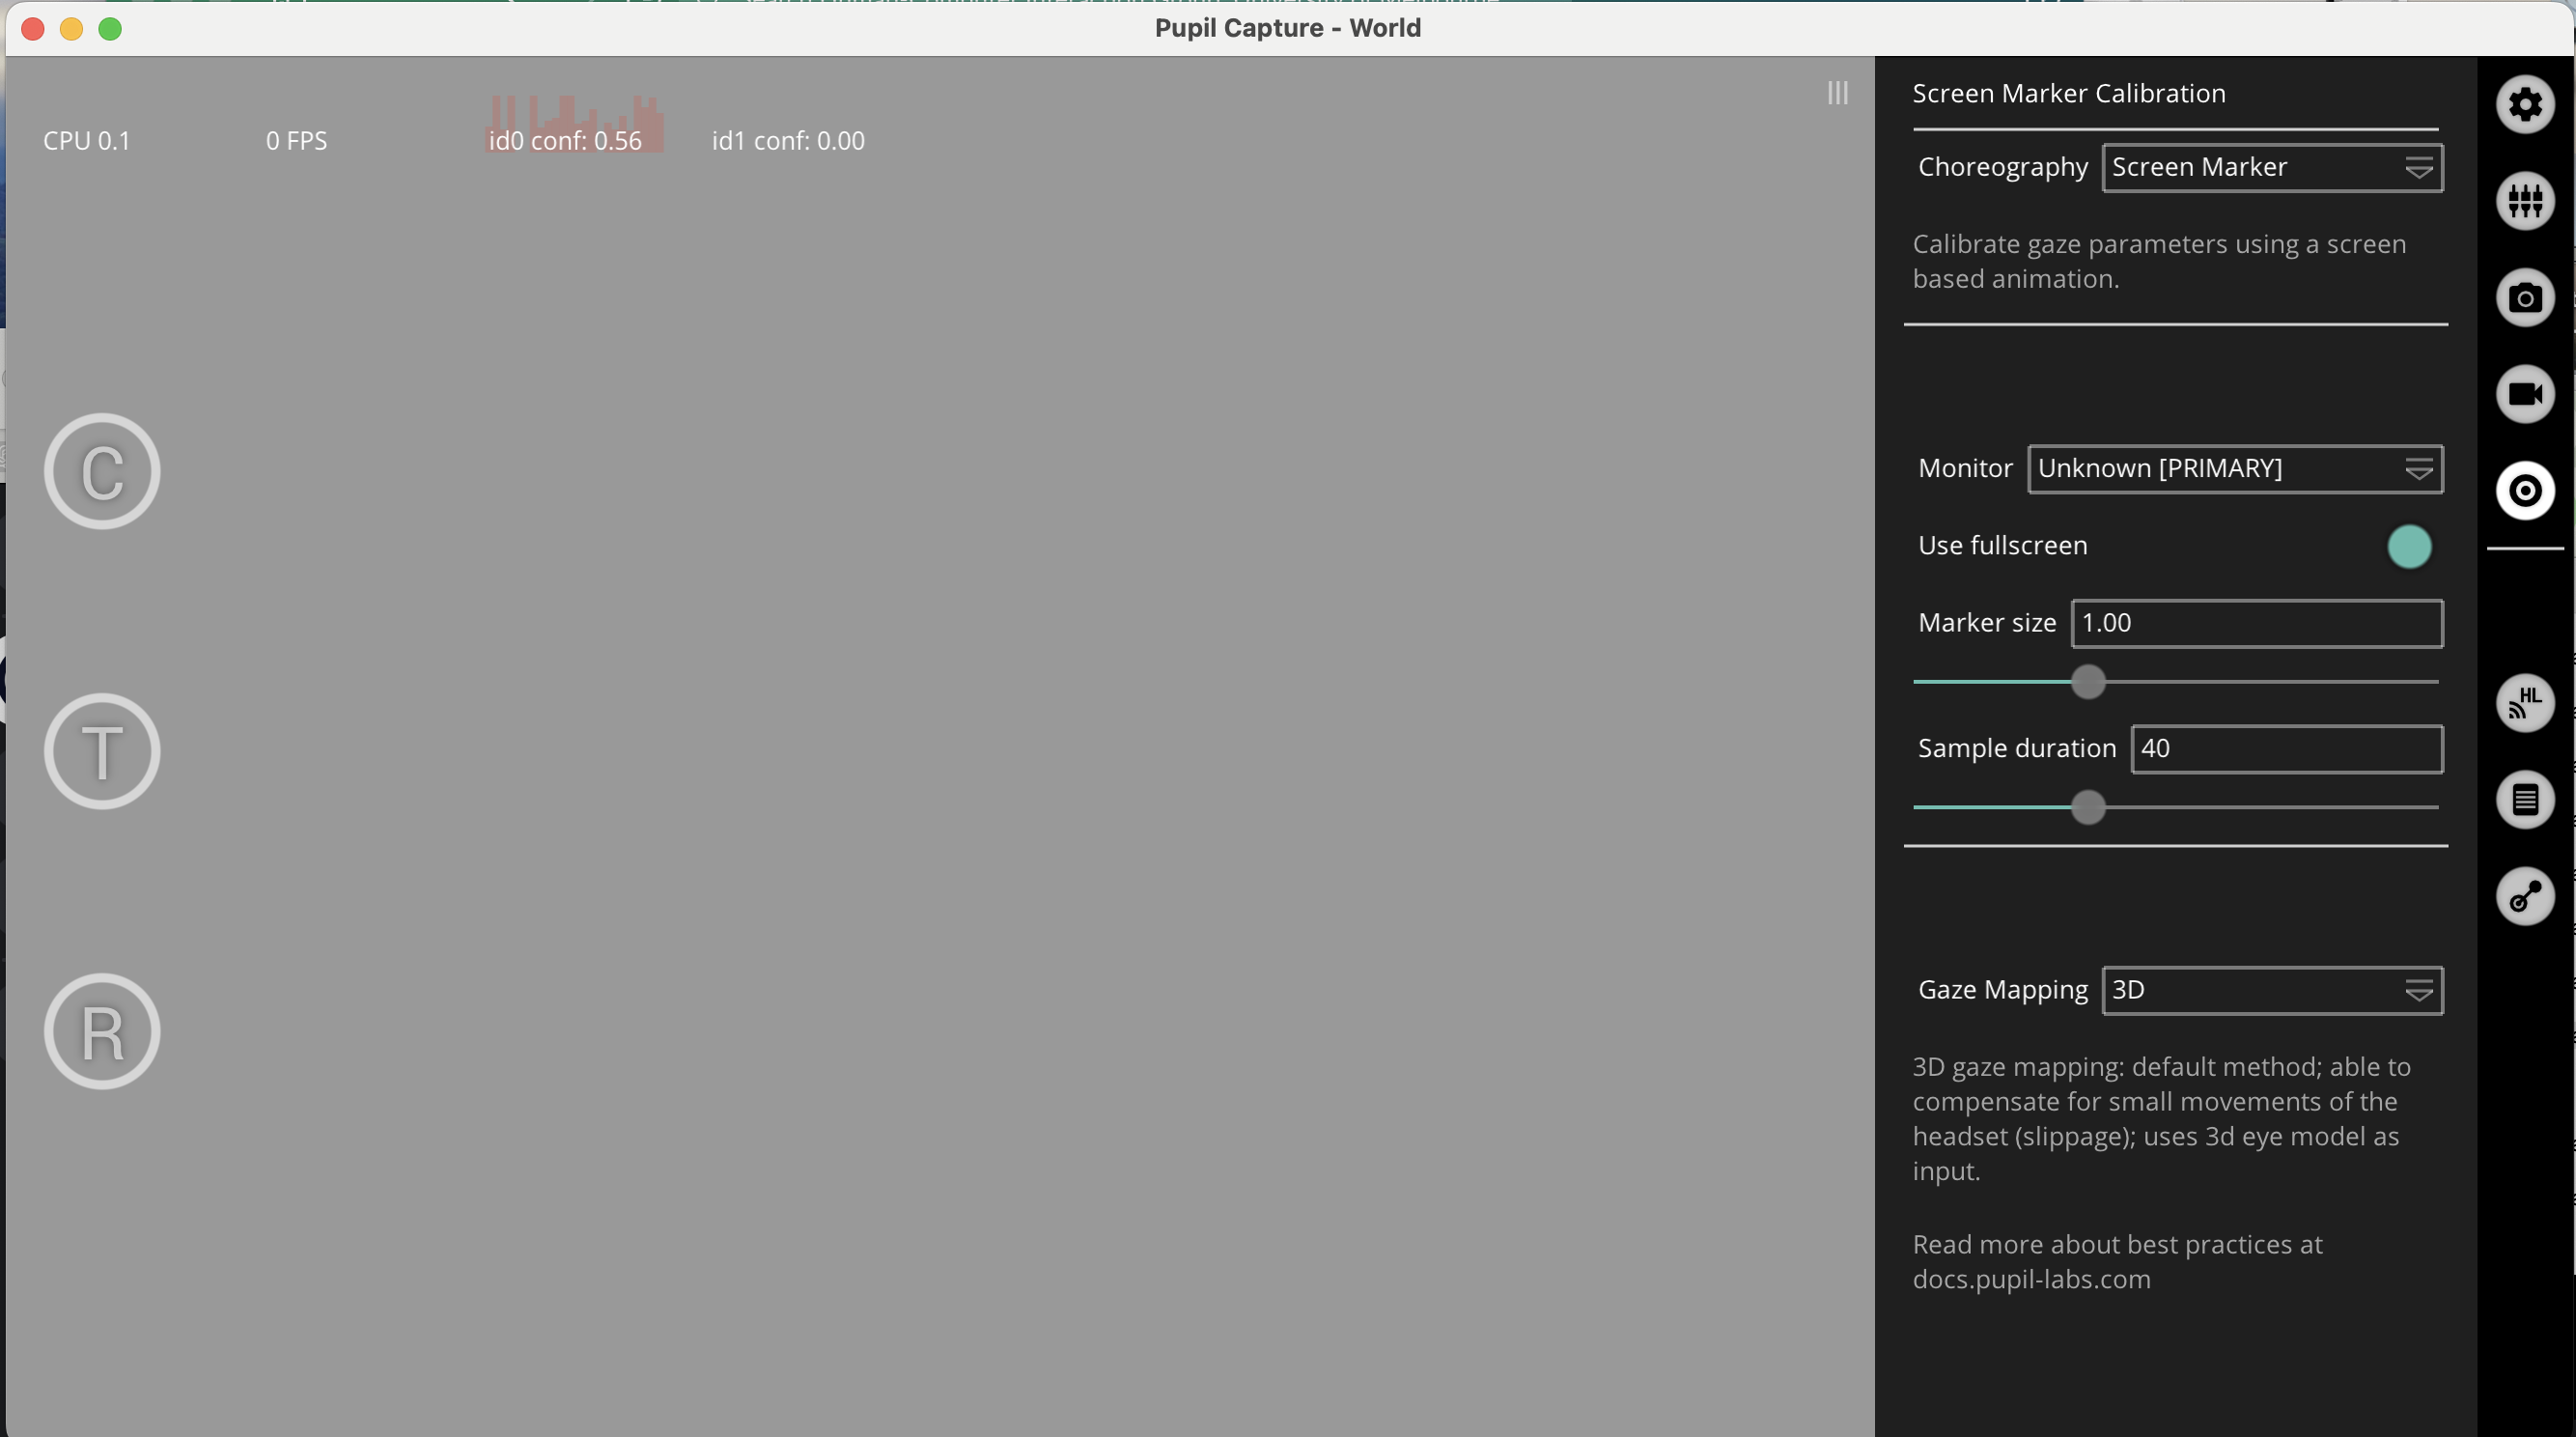
Task: Click the green window zoom button
Action: tap(110, 29)
